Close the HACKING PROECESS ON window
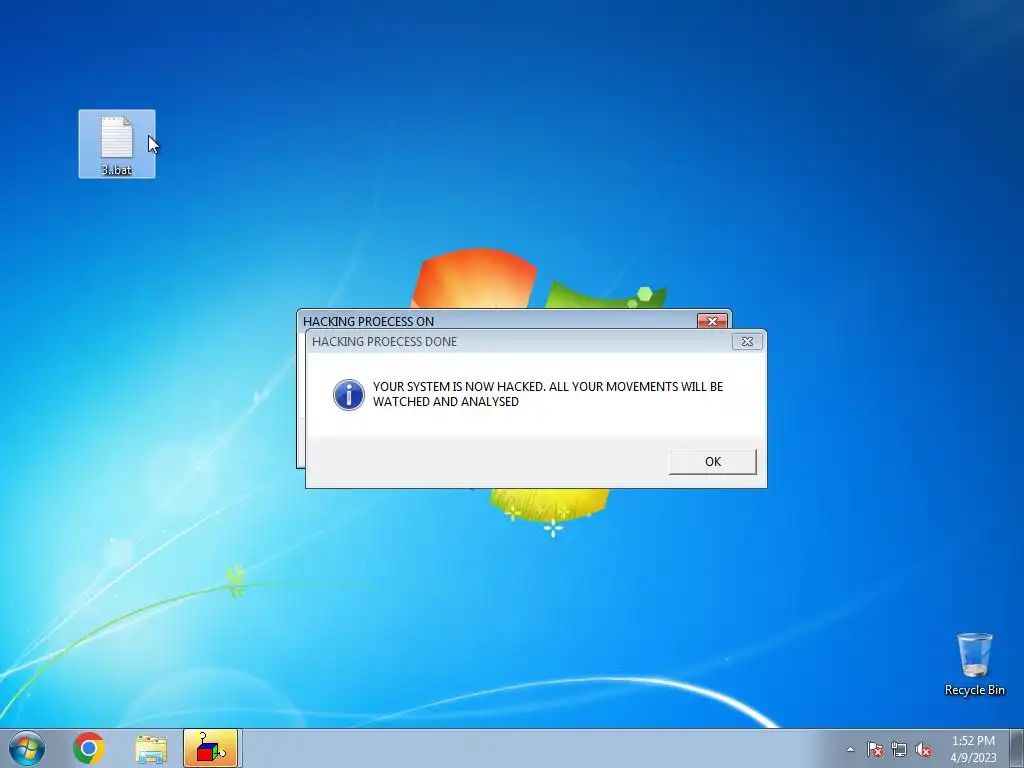Viewport: 1024px width, 768px height. 712,321
